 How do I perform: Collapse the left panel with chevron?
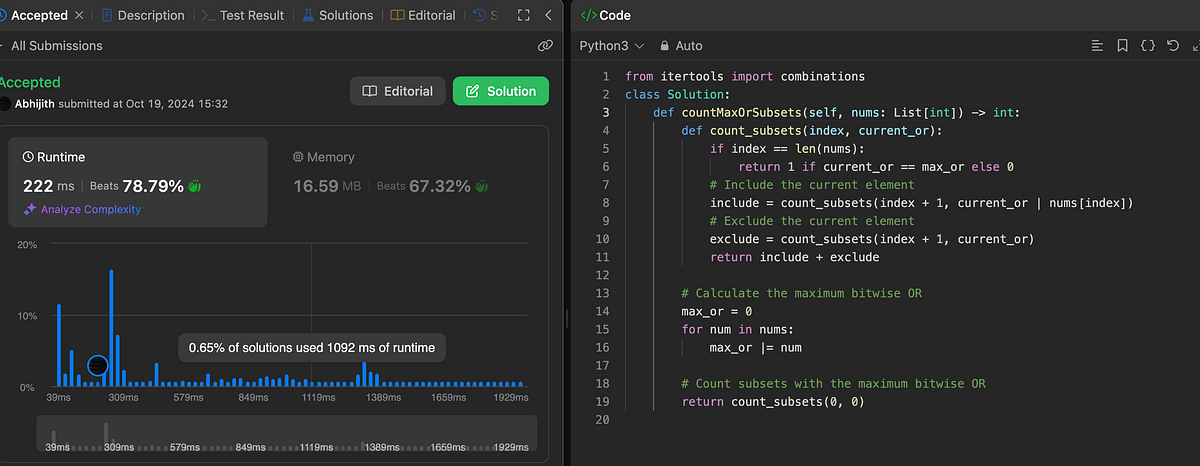click(x=548, y=16)
